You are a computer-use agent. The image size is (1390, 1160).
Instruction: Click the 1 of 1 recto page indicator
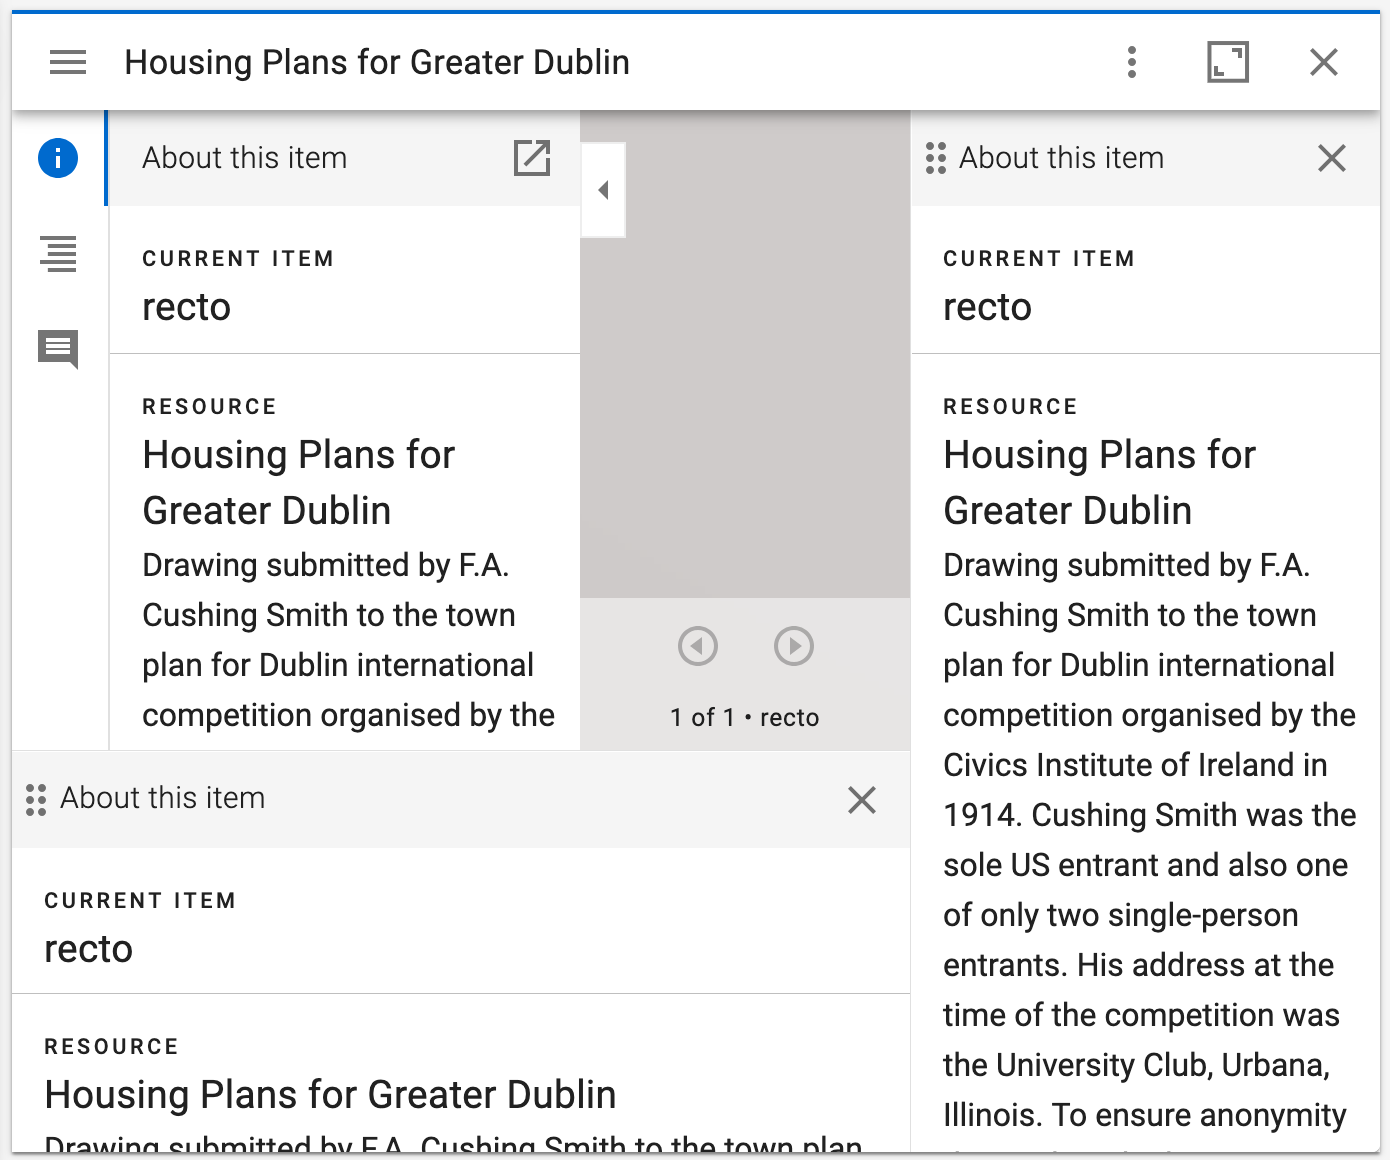pyautogui.click(x=744, y=716)
